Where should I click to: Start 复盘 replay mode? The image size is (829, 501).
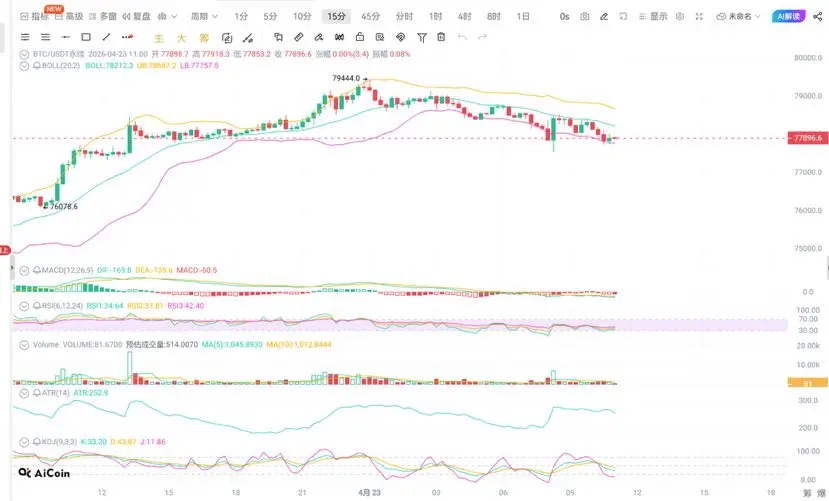(136, 16)
